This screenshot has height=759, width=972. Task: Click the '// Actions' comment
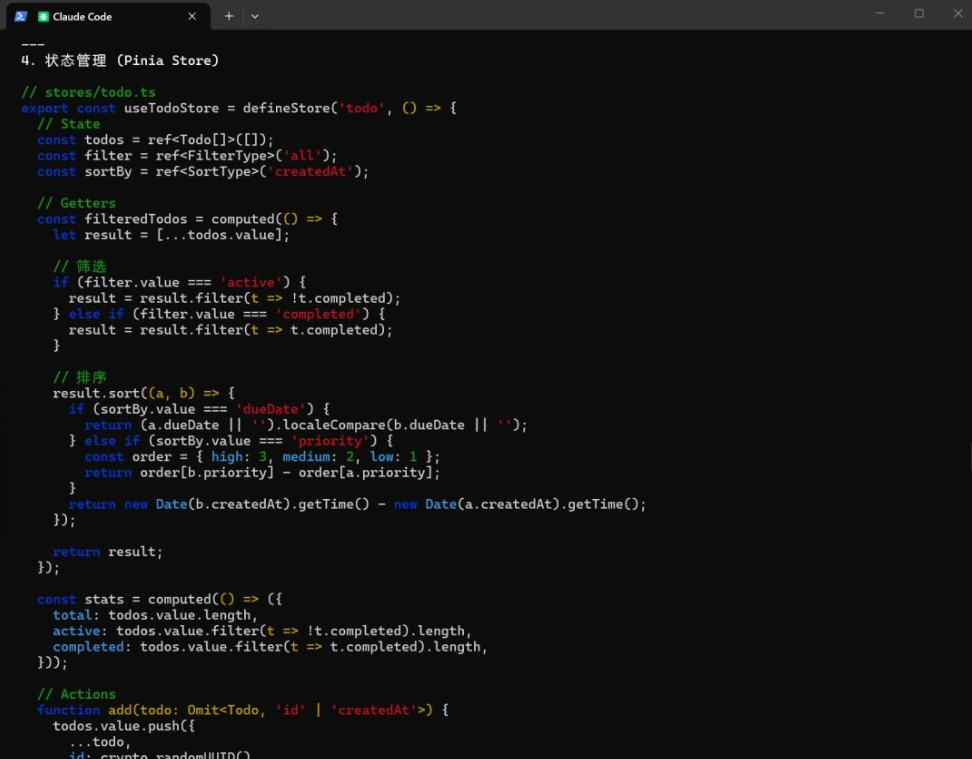pos(76,695)
